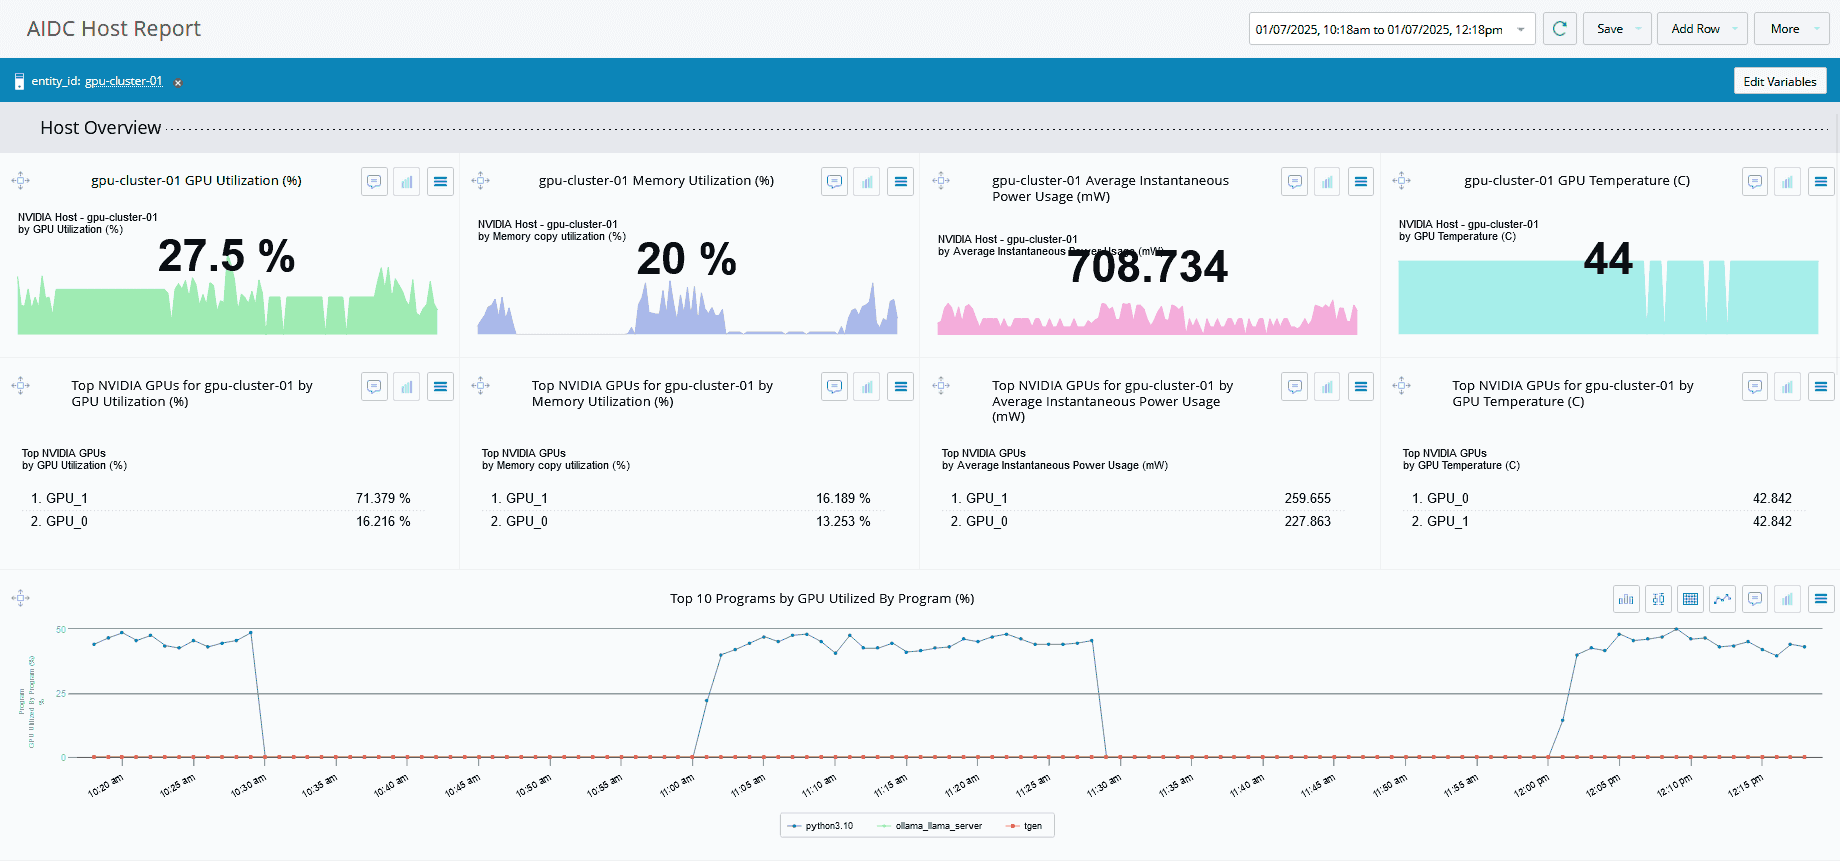Image resolution: width=1840 pixels, height=861 pixels.
Task: Open comments on GPU Temperature (C) panel
Action: point(1755,181)
